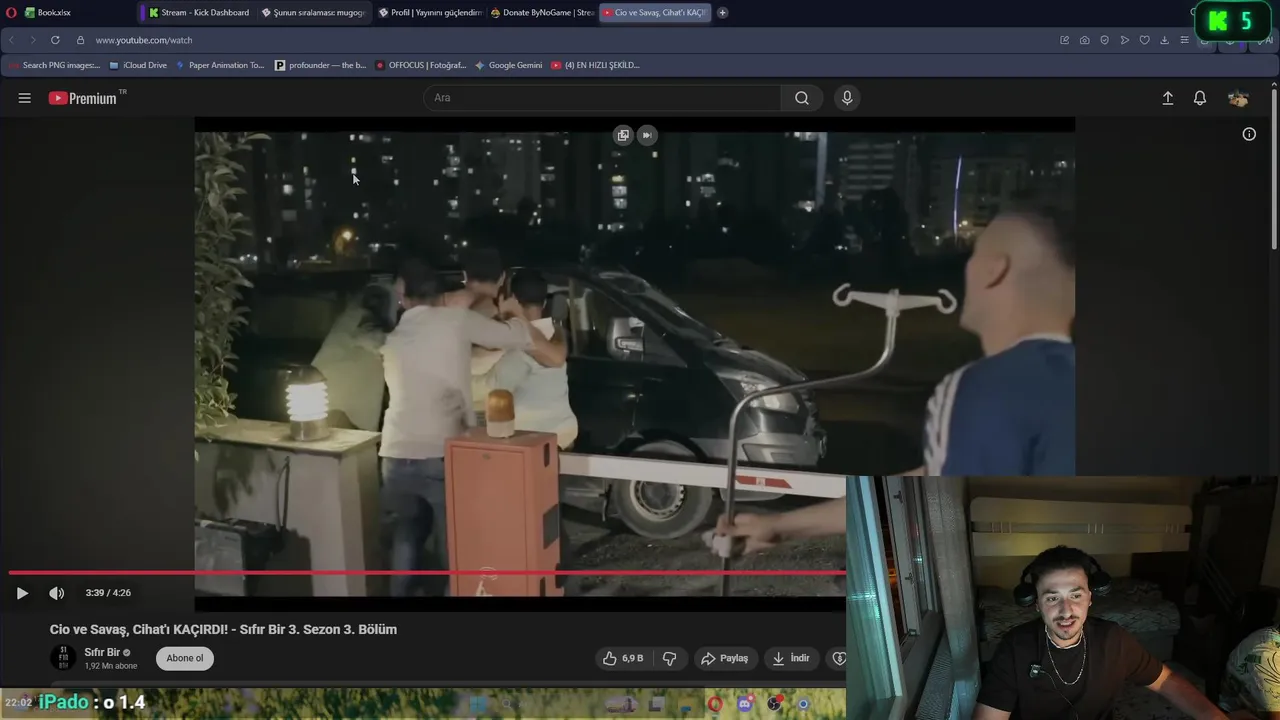Bookmark page with heart icon
Viewport: 1280px width, 720px height.
pos(1145,40)
